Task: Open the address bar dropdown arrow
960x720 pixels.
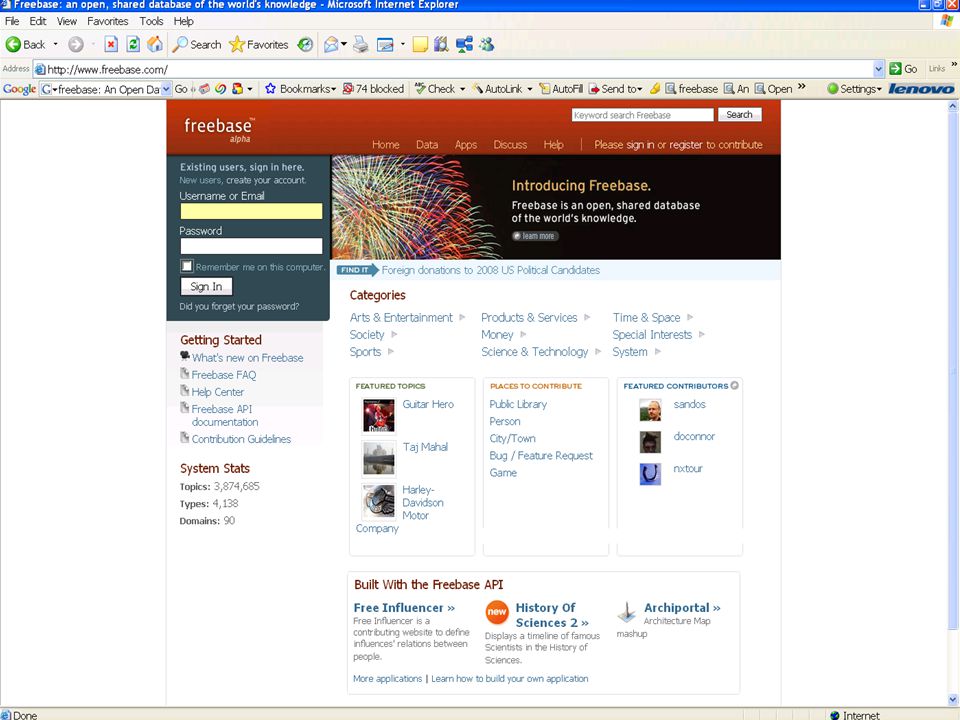Action: 879,69
